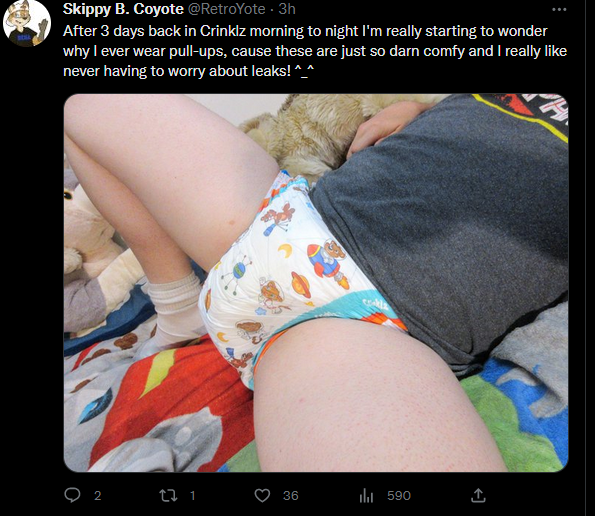Expand the three-dot more options menu

tap(559, 9)
